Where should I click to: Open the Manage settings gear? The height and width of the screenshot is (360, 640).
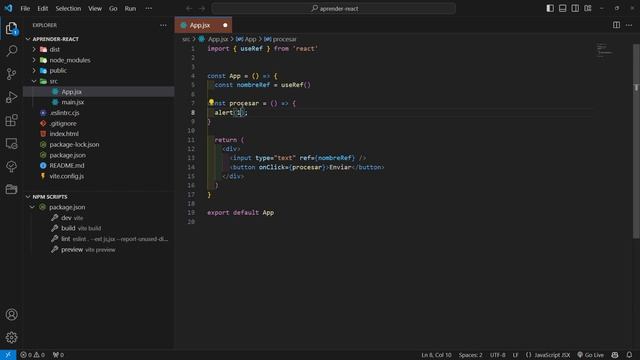[x=11, y=338]
